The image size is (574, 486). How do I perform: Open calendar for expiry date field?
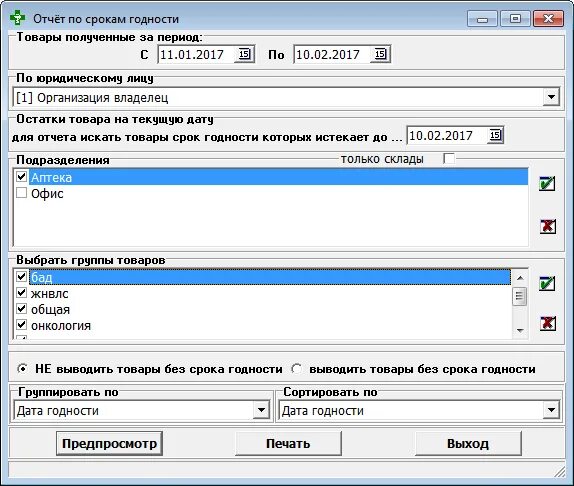coord(495,135)
